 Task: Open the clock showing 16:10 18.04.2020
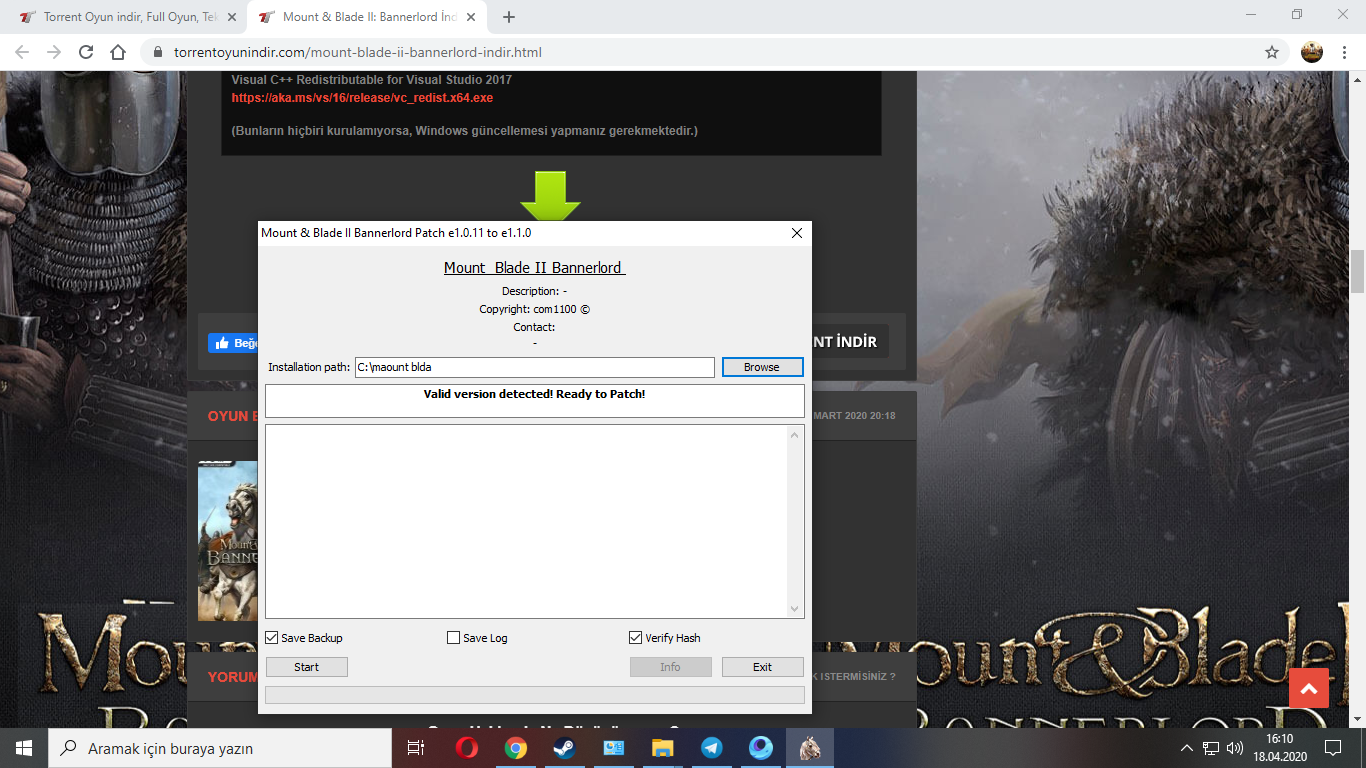click(x=1279, y=748)
